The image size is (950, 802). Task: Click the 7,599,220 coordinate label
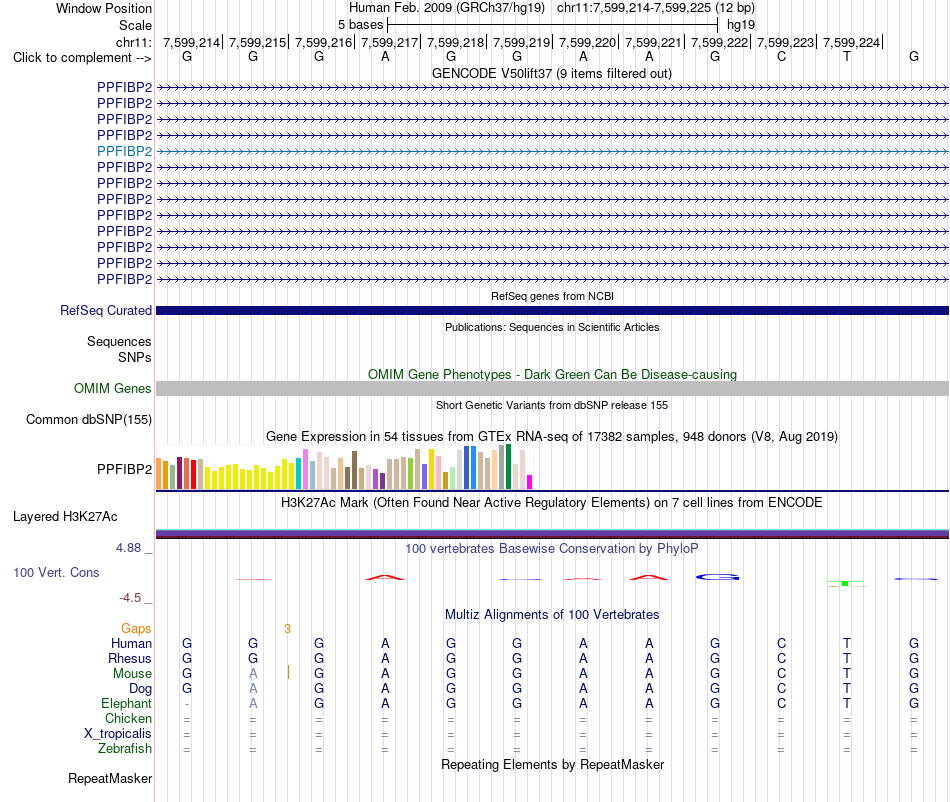tap(587, 42)
